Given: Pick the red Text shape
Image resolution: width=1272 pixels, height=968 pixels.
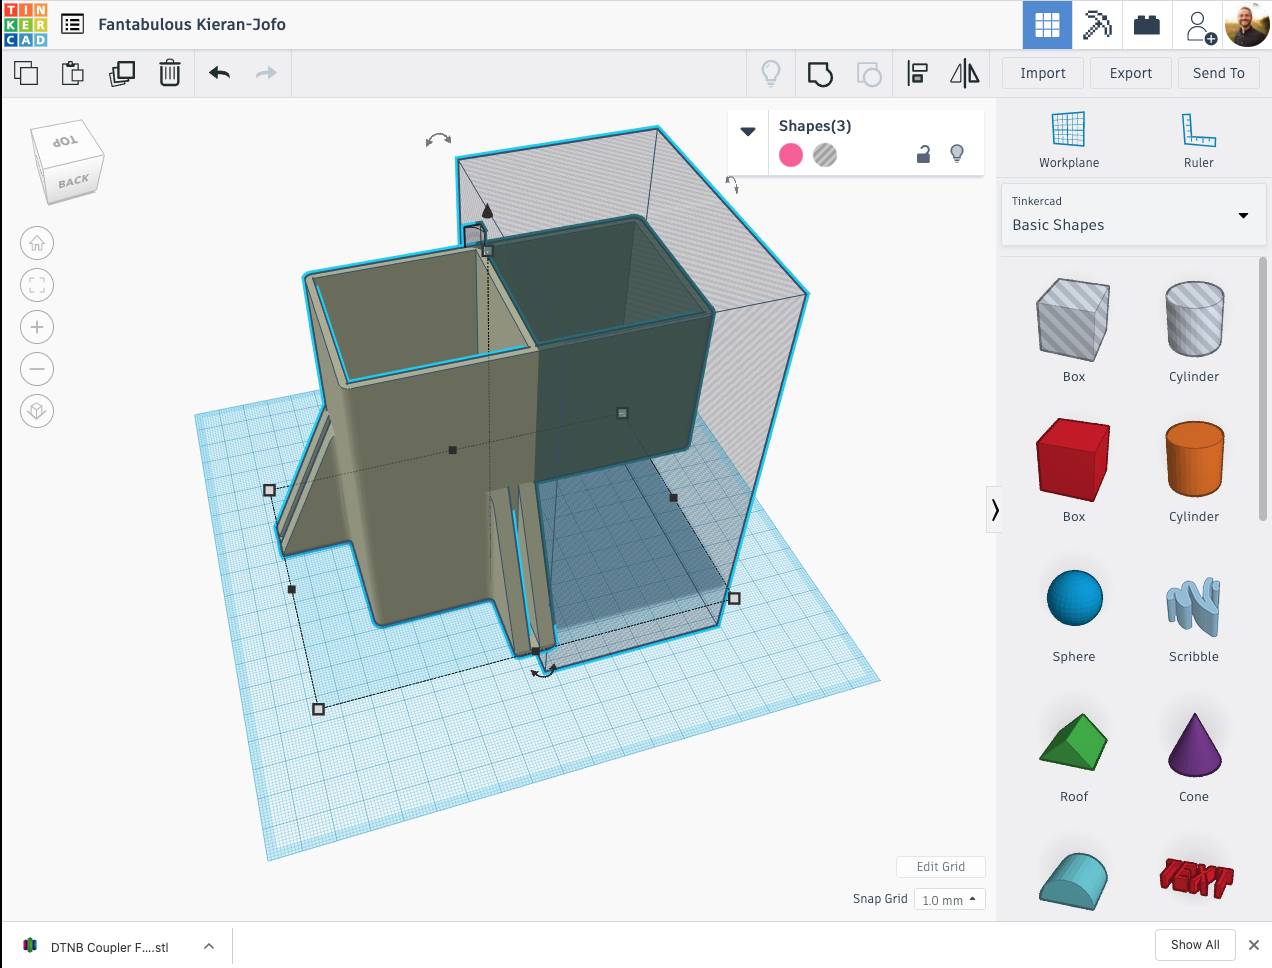Looking at the screenshot, I should click(1196, 877).
